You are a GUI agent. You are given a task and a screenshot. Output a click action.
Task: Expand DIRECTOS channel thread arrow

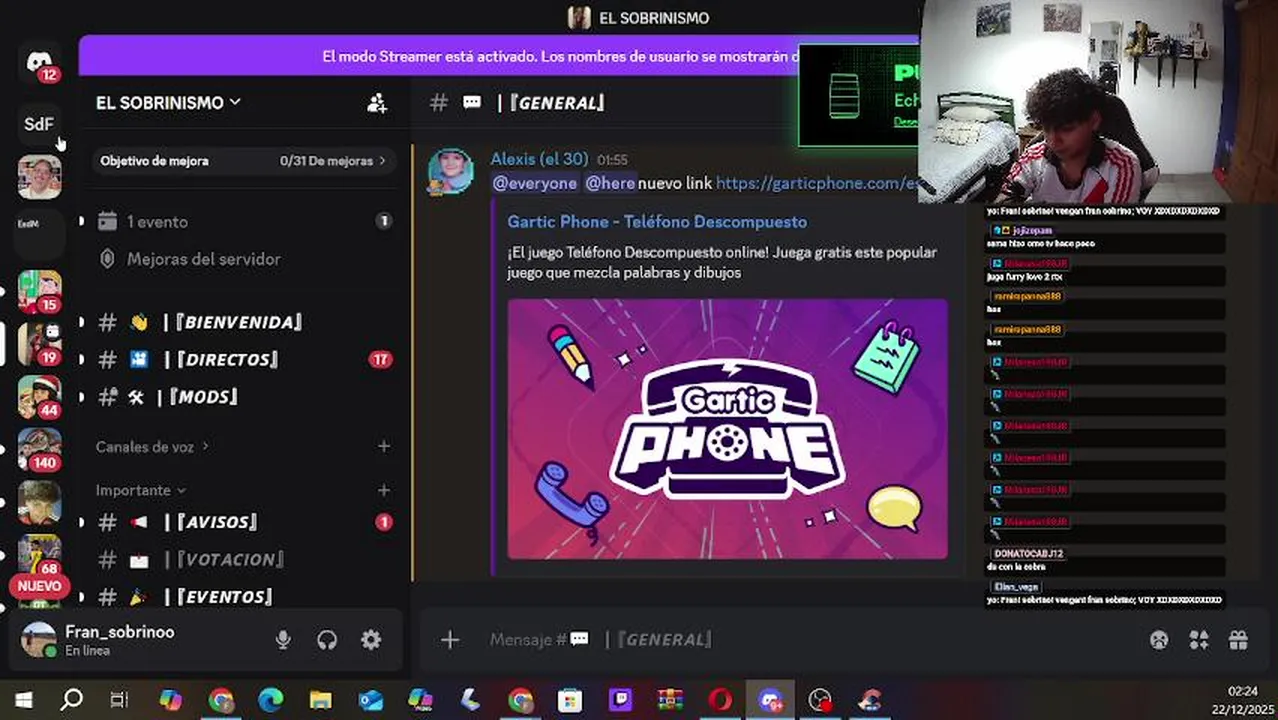(x=82, y=359)
